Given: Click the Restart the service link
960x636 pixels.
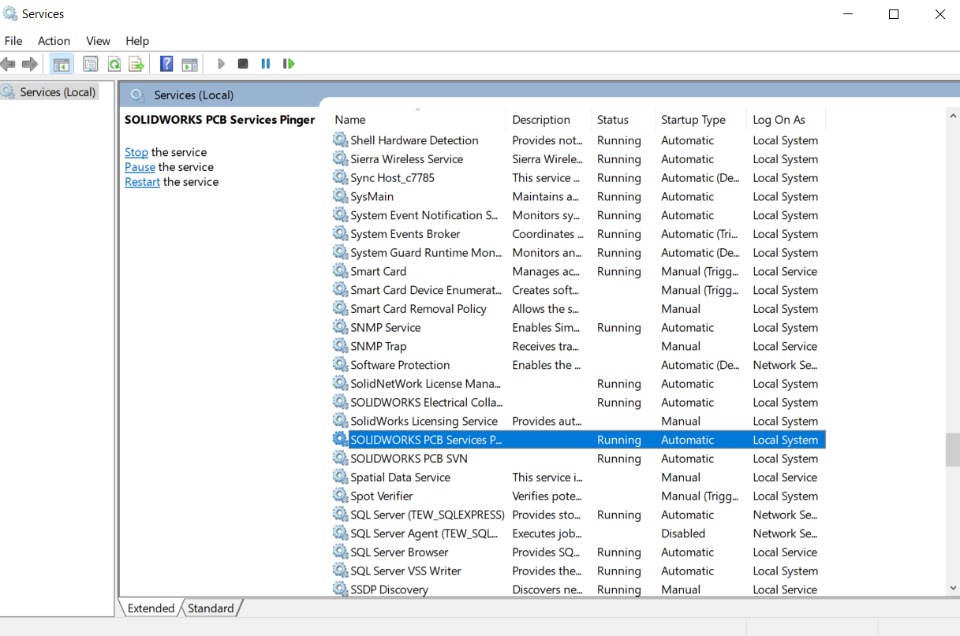Looking at the screenshot, I should click(x=142, y=182).
